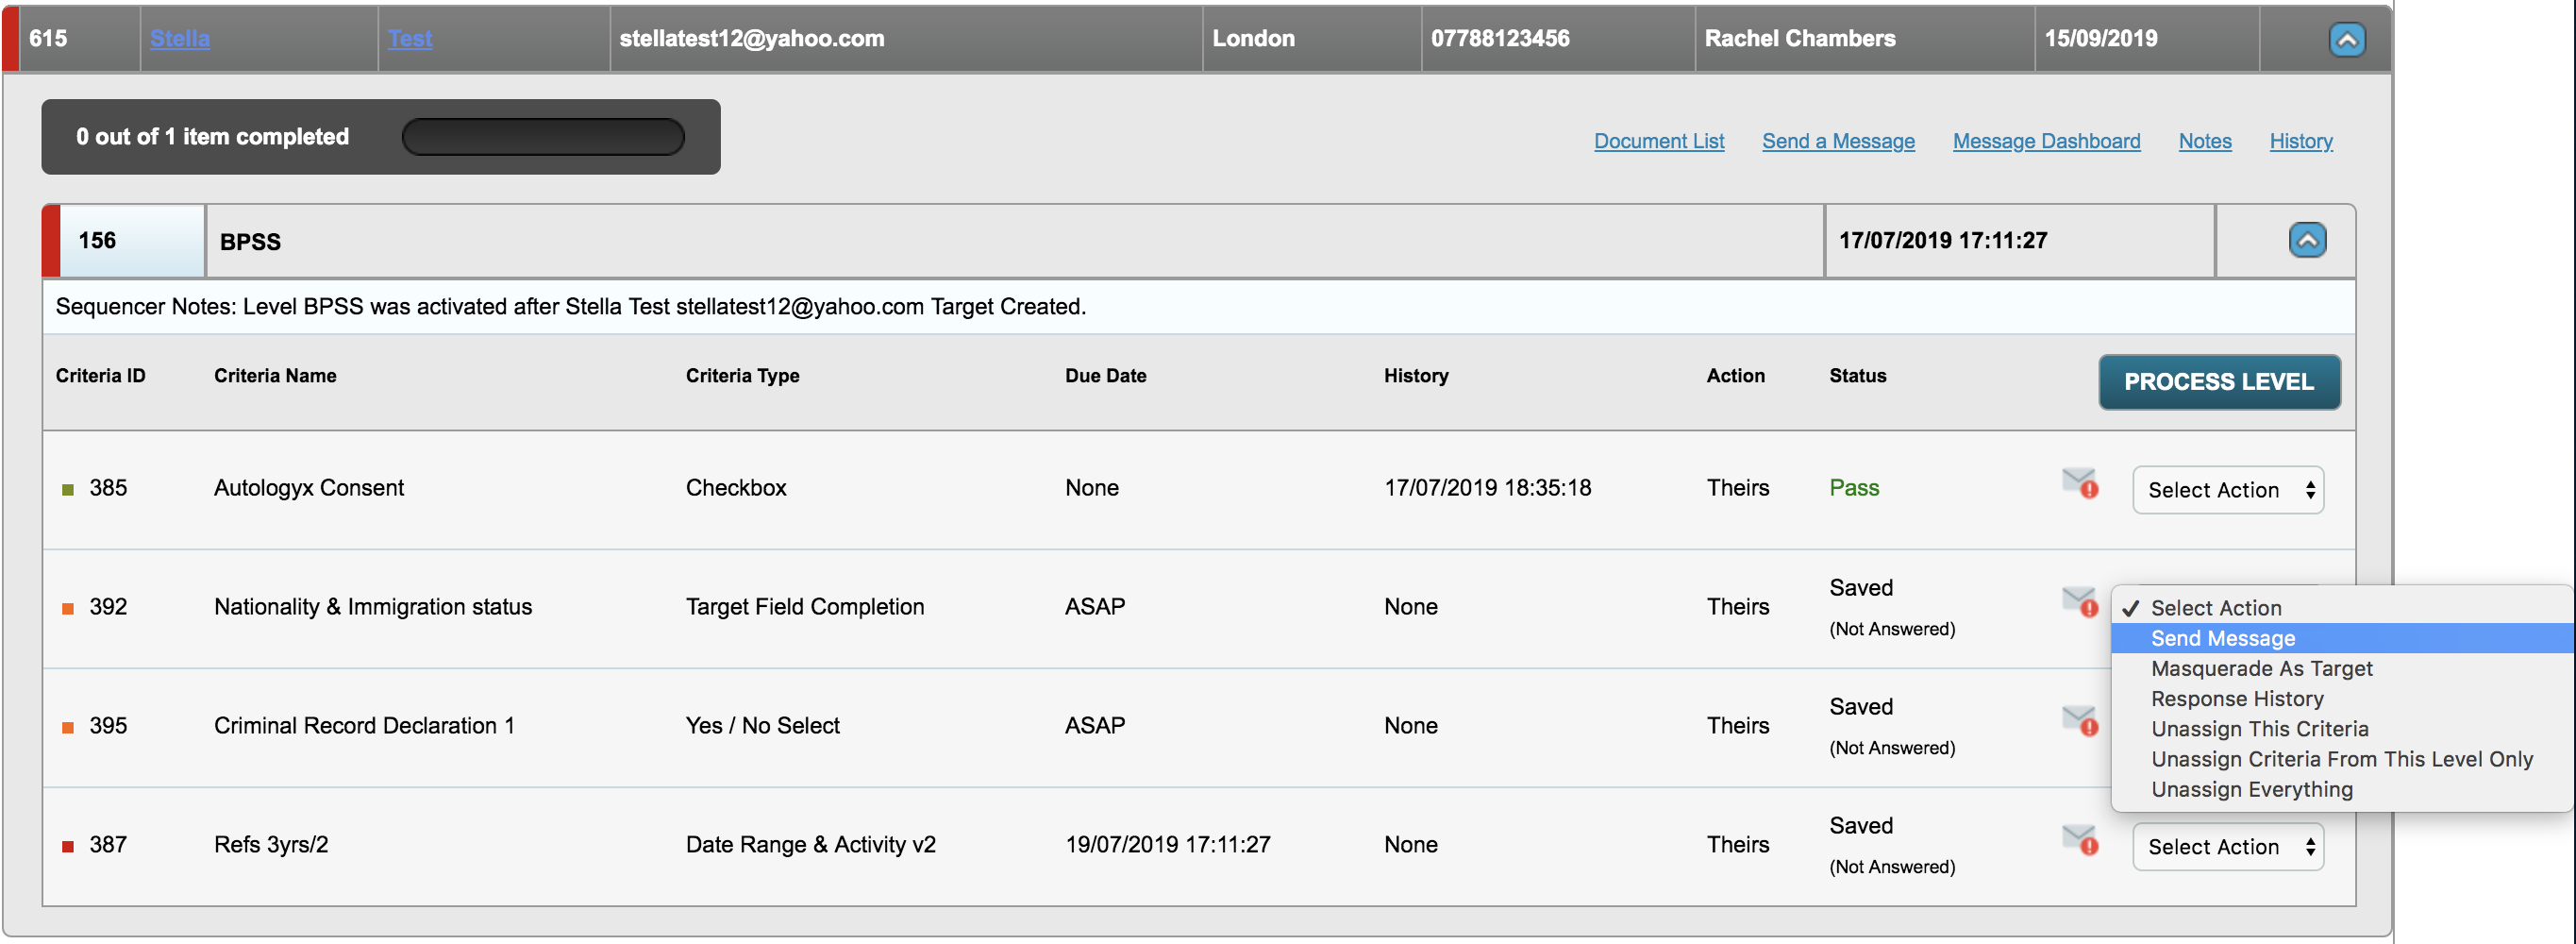
Task: Open the Notes link
Action: coord(2204,141)
